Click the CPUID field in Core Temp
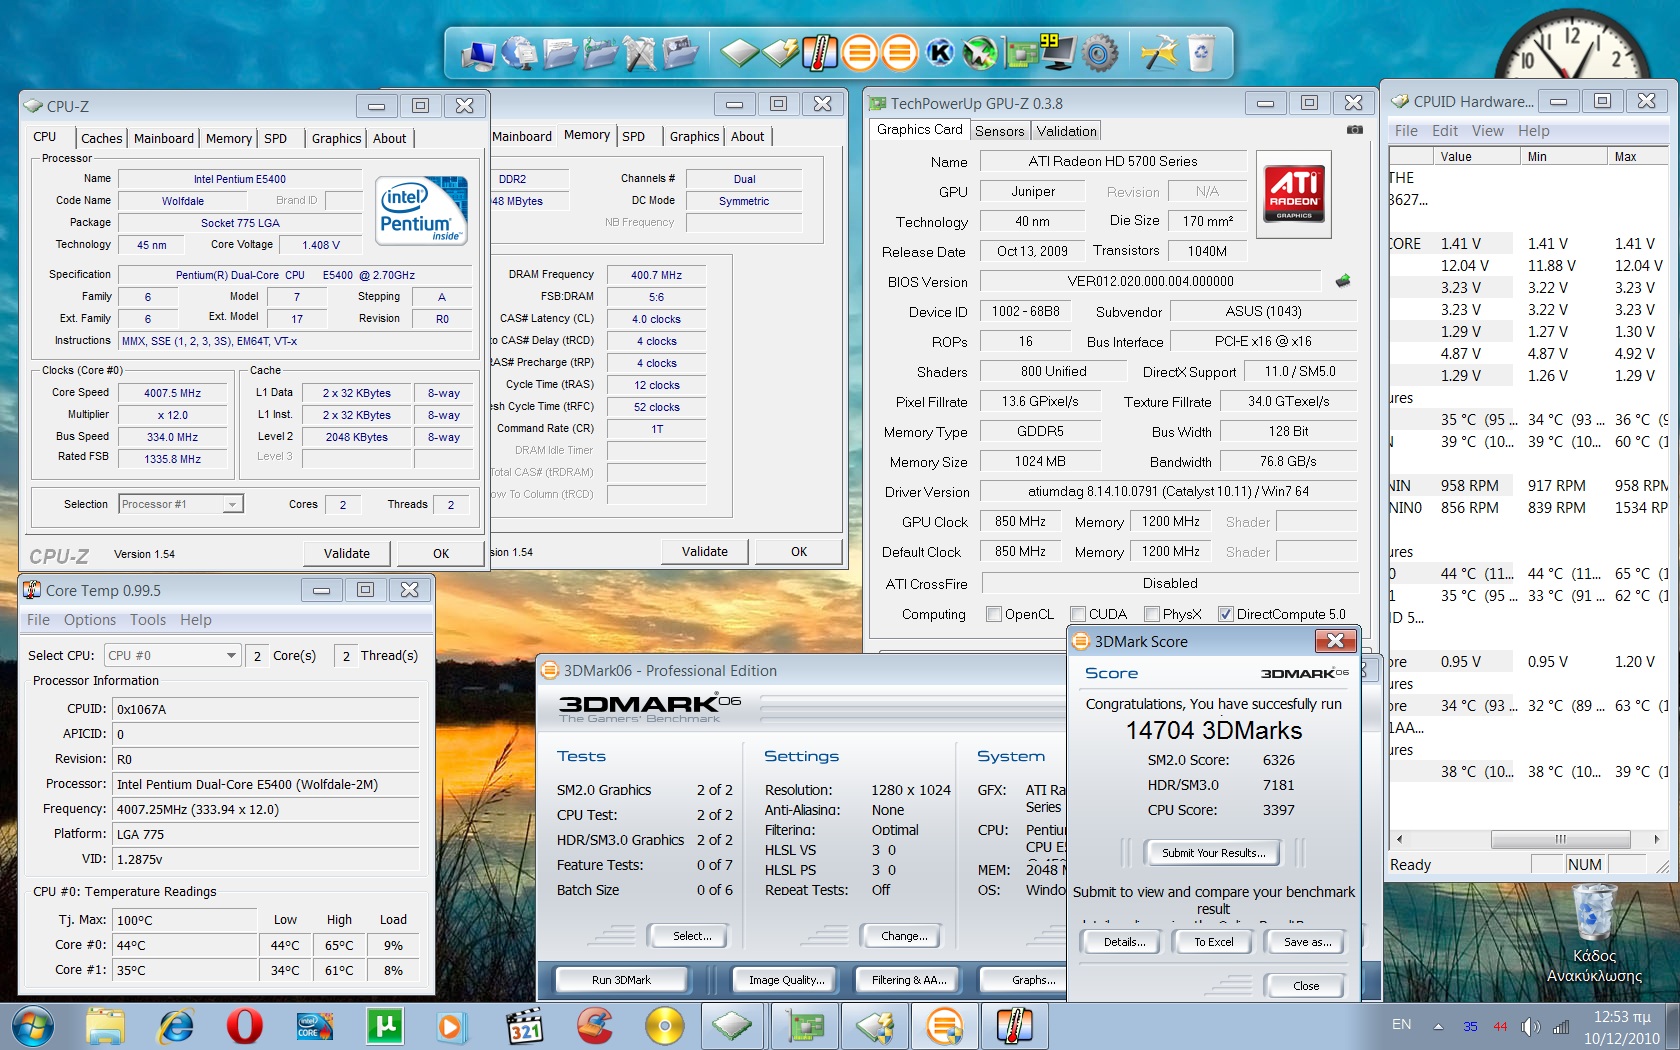Viewport: 1680px width, 1050px height. click(266, 709)
